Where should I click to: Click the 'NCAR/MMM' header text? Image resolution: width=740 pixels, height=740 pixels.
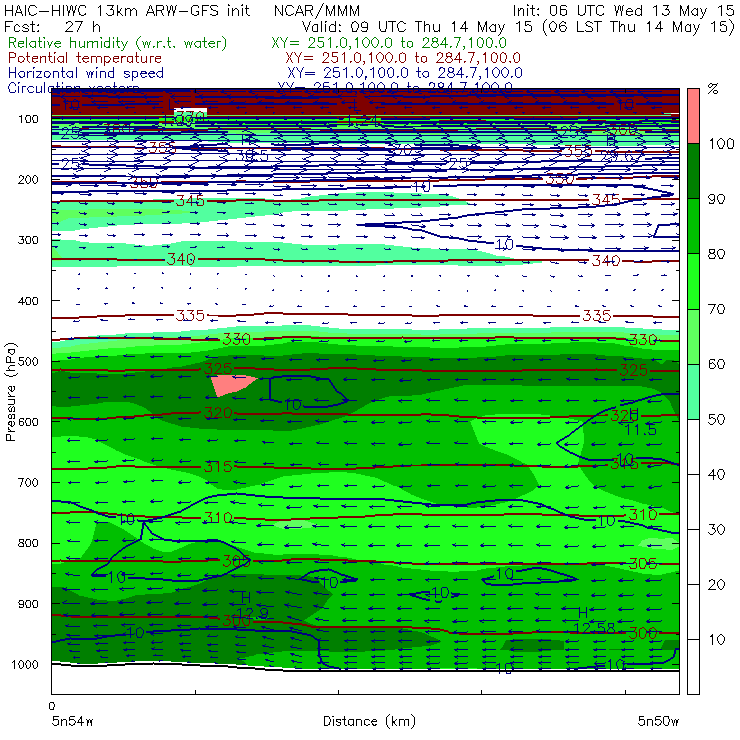317,10
